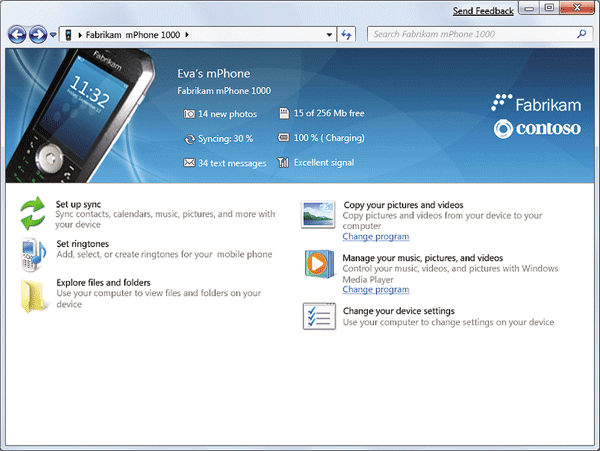Screen dimensions: 600x451
Task: Click the envelope text messages icon
Action: [189, 163]
